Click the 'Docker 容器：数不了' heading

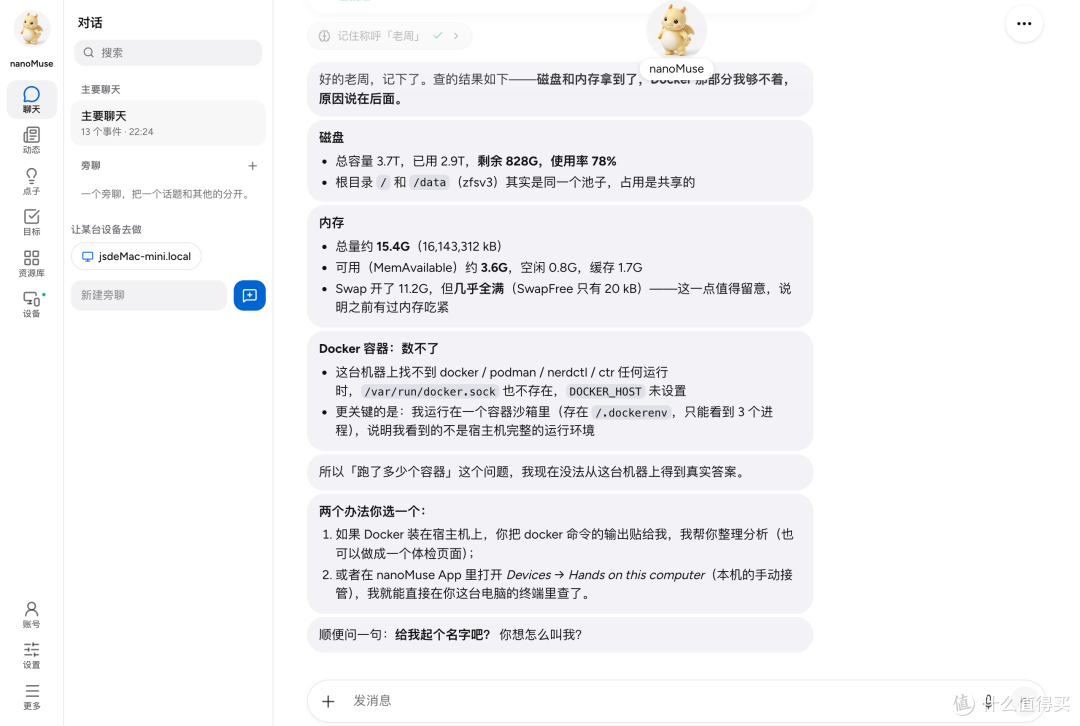coord(379,349)
